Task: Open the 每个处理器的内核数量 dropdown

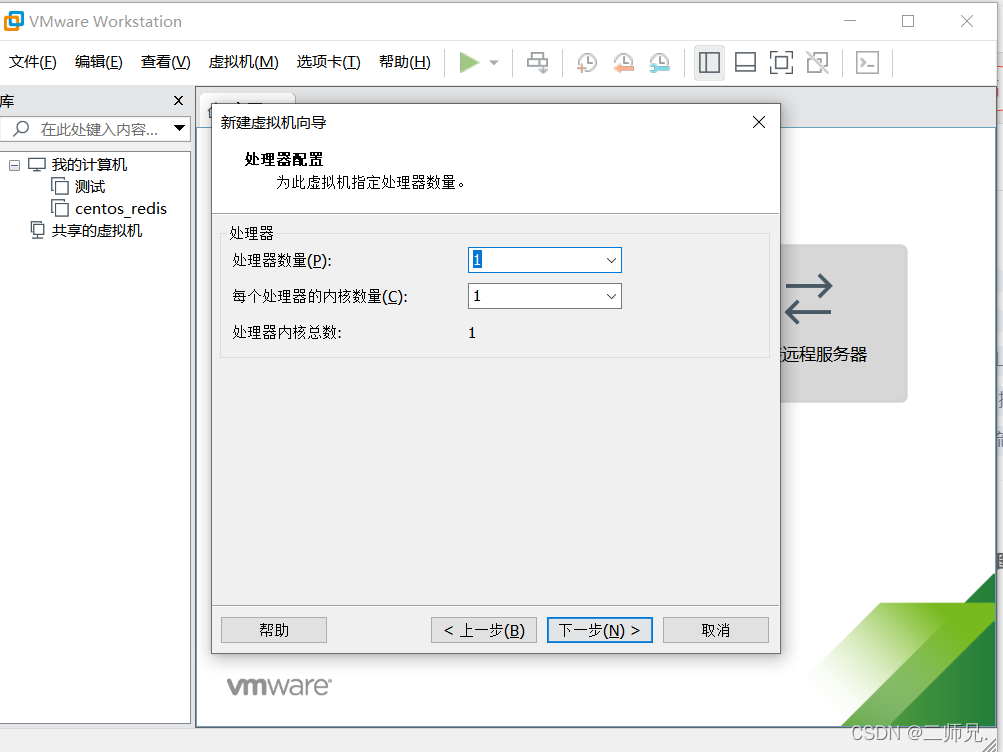Action: (611, 295)
